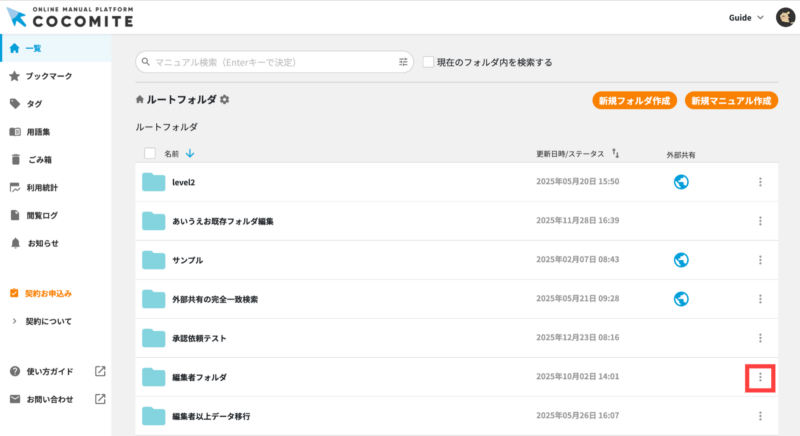Enable 現在のフォルダ内を検索する checkbox
Viewport: 800px width, 436px height.
428,62
